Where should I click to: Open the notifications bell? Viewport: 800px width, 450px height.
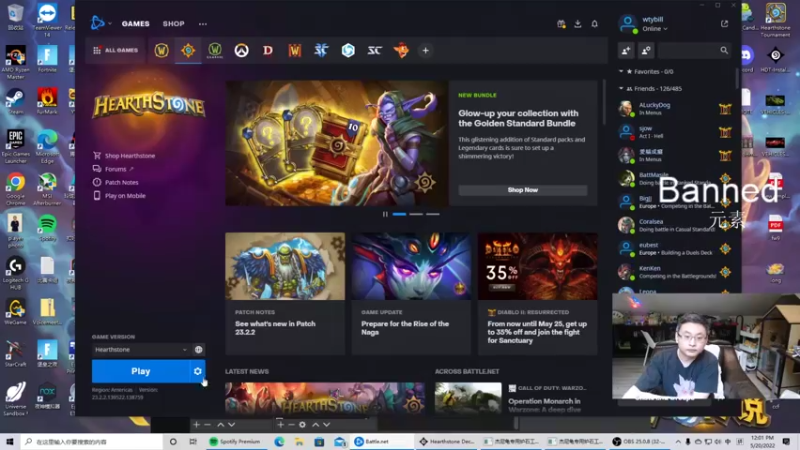(x=594, y=23)
